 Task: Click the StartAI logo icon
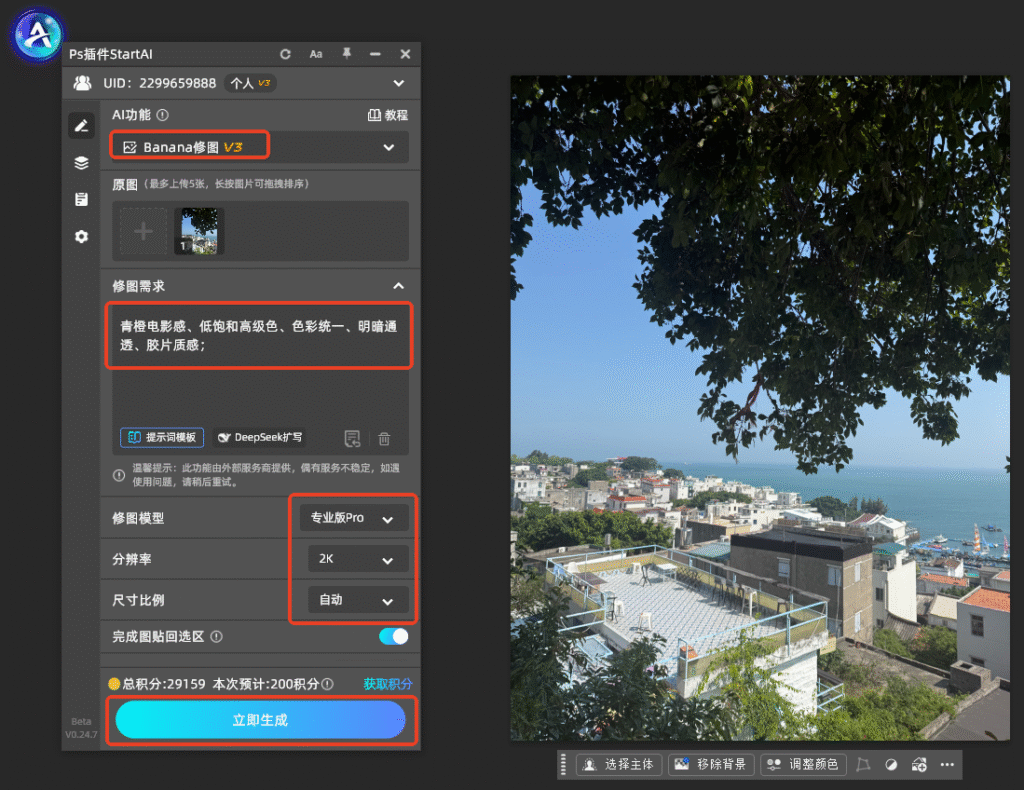coord(38,35)
